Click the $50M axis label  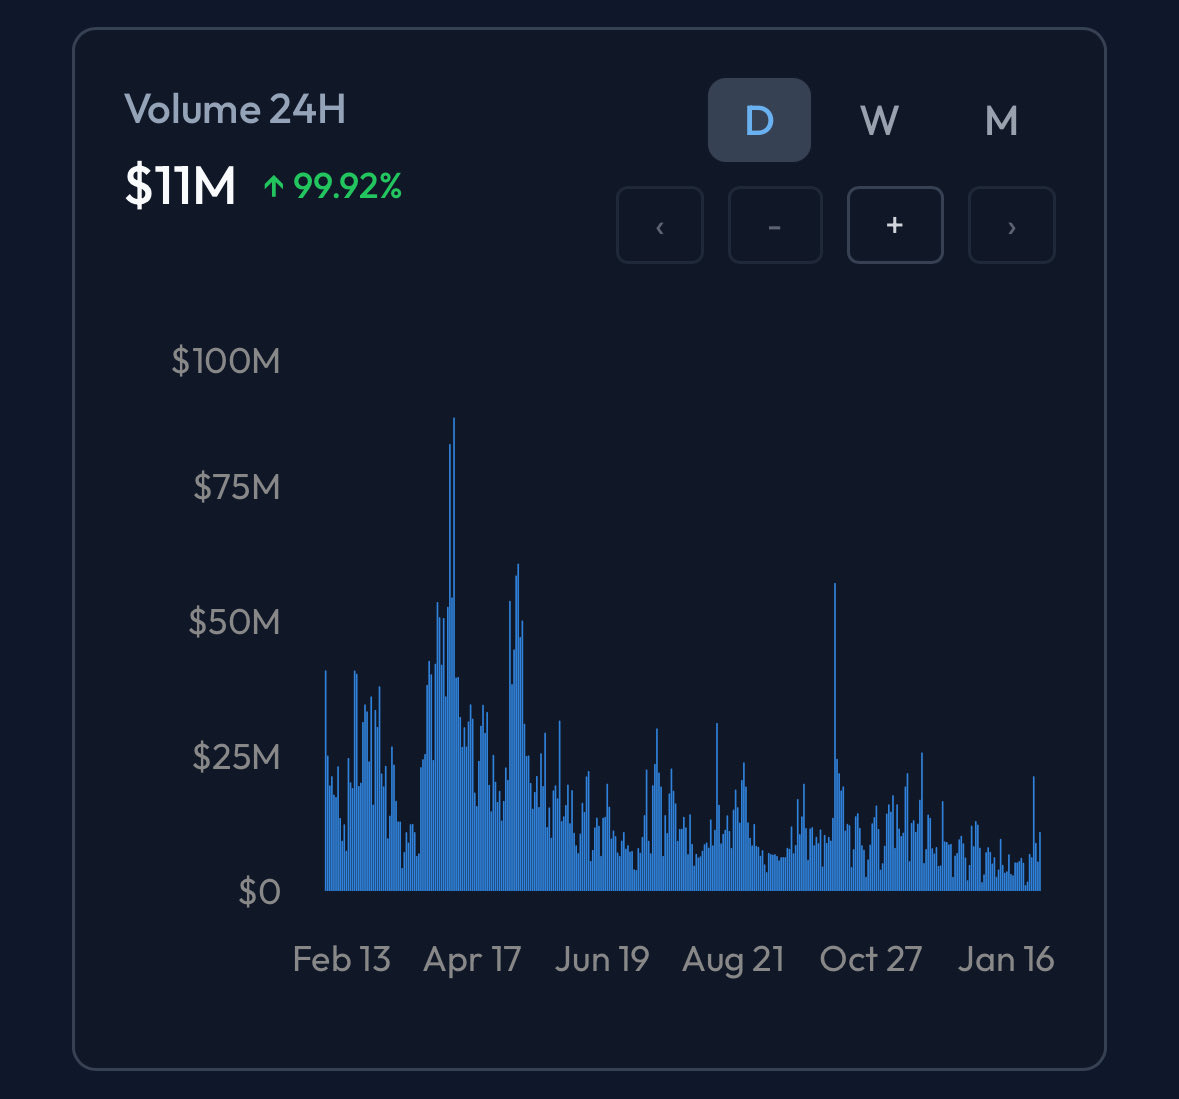click(x=234, y=622)
